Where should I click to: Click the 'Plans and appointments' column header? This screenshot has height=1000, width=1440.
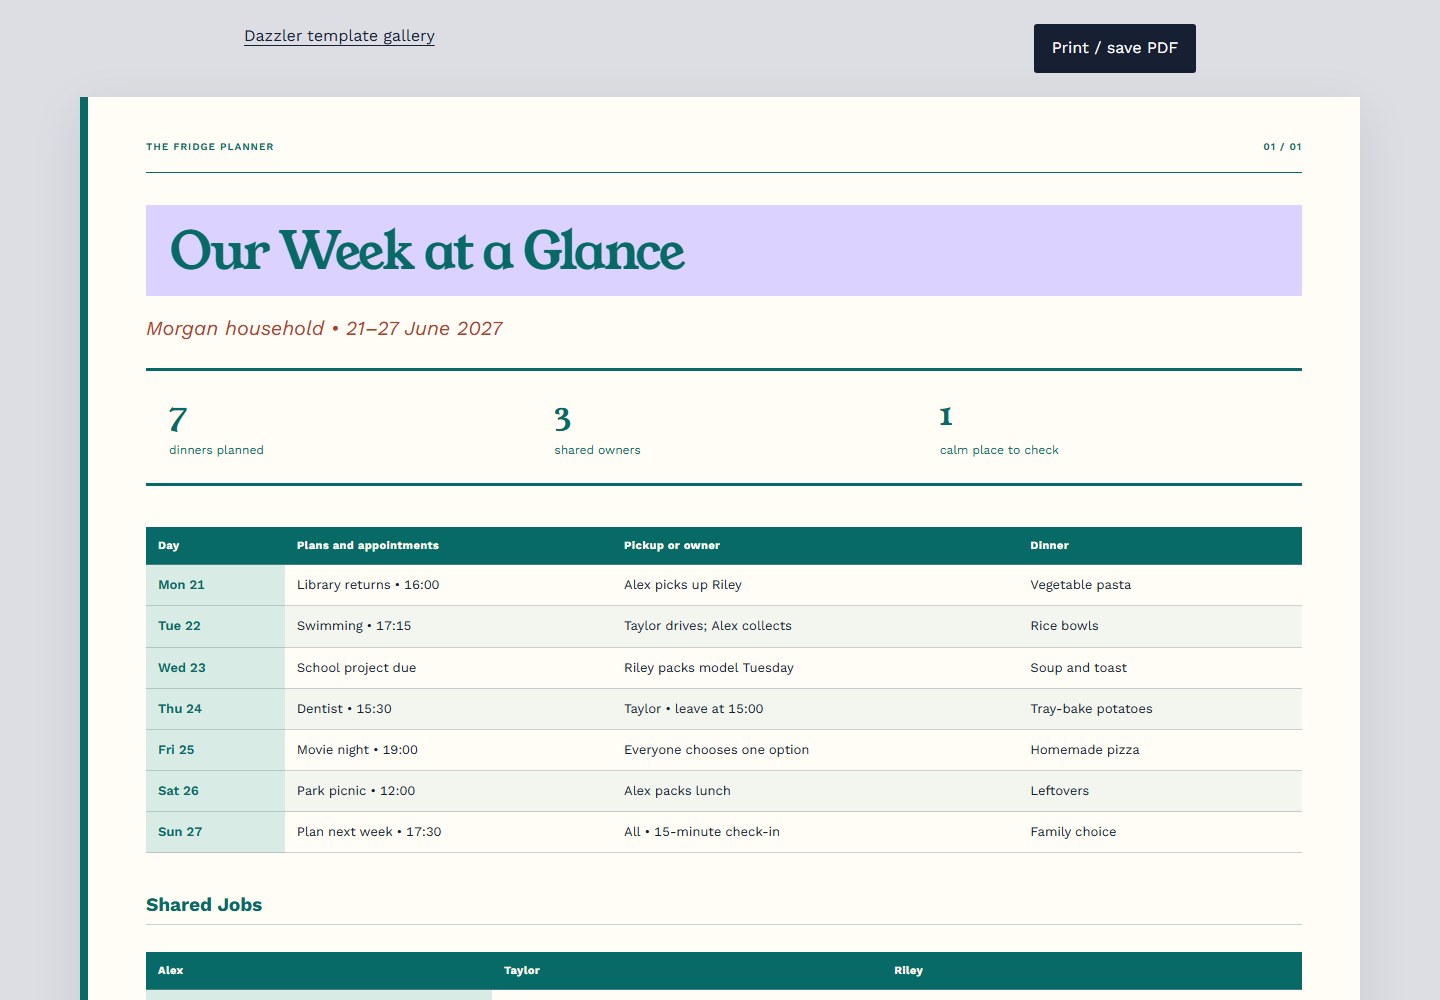pos(448,546)
